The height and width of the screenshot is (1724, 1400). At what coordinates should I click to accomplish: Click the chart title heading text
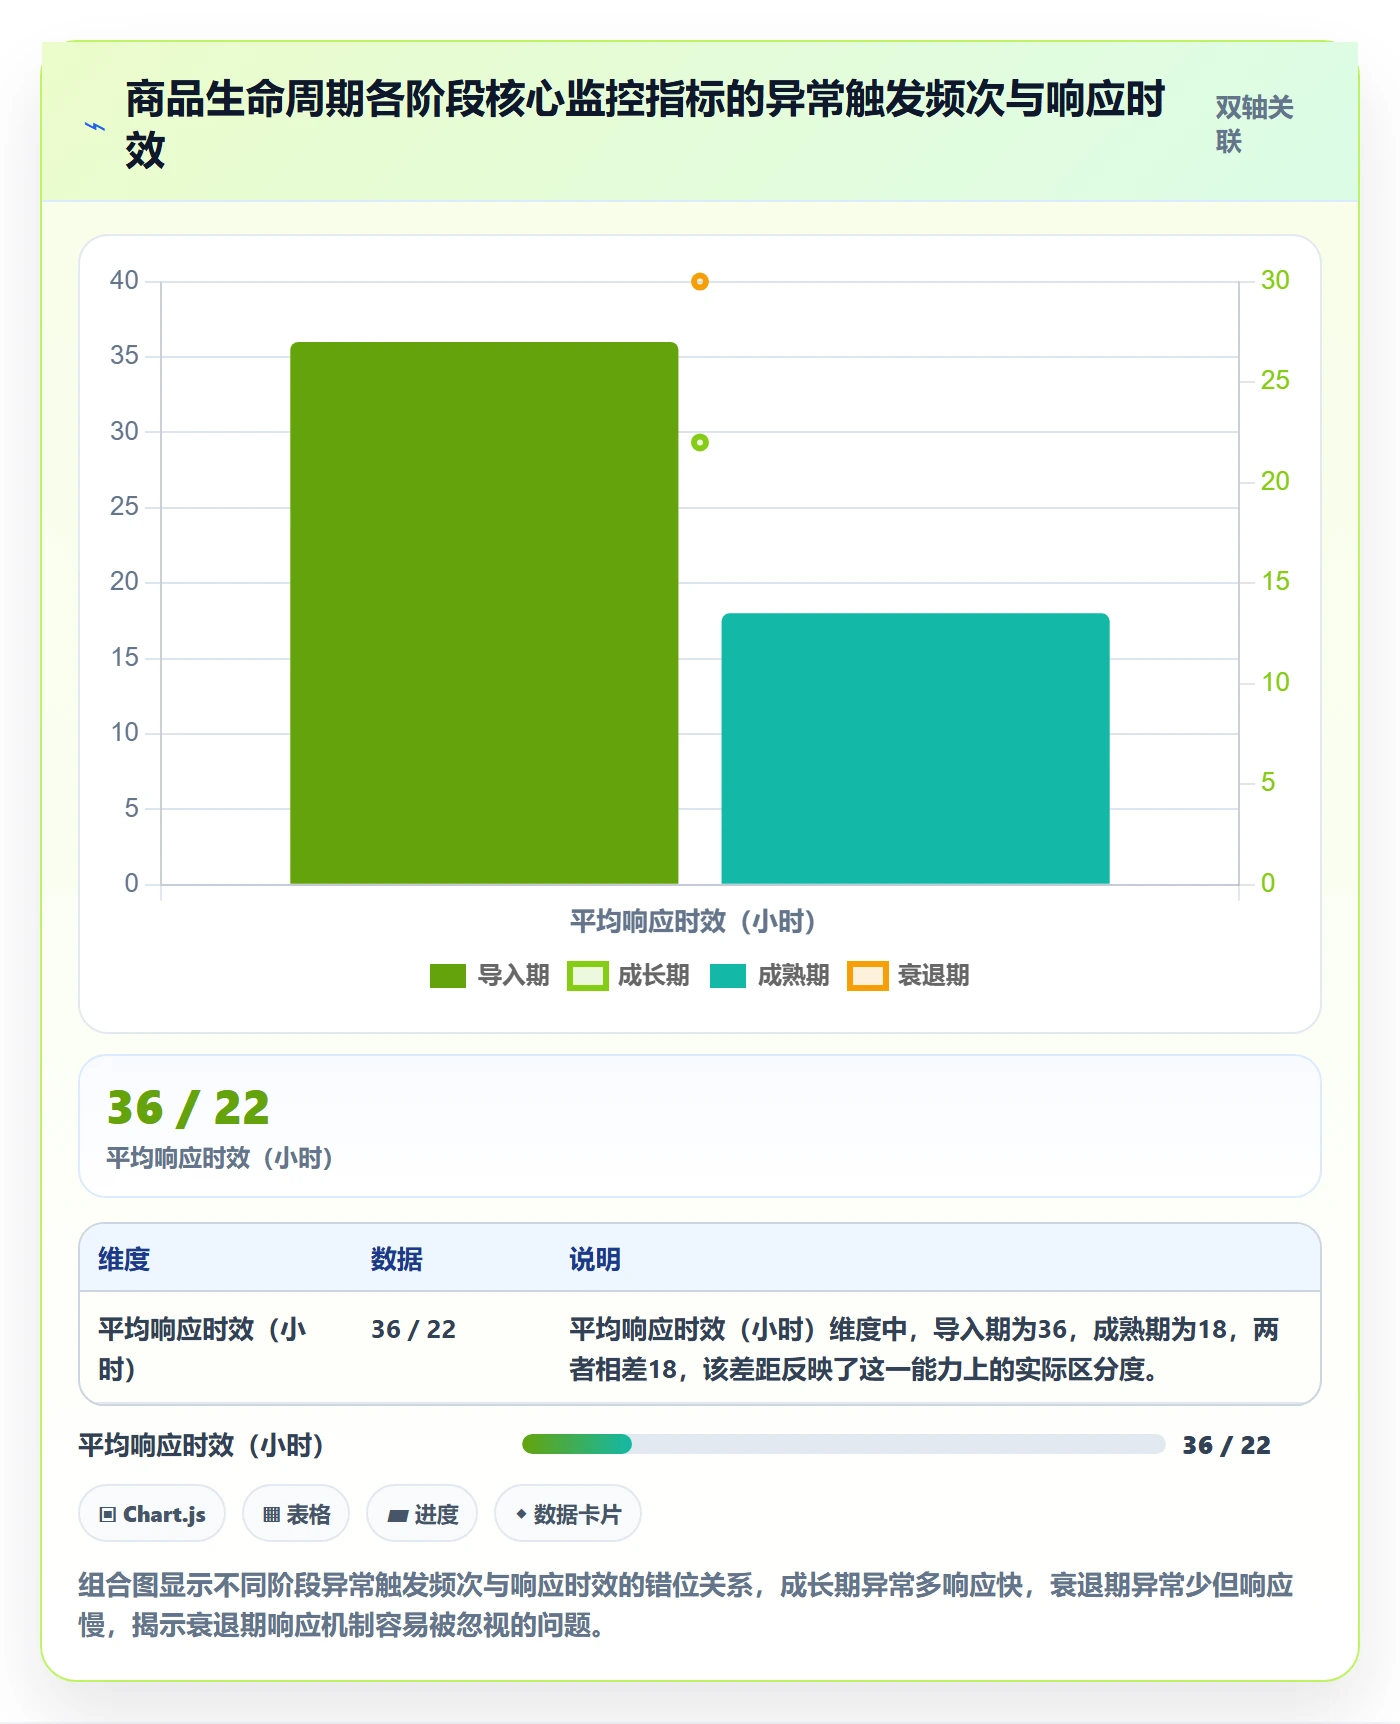click(x=645, y=125)
